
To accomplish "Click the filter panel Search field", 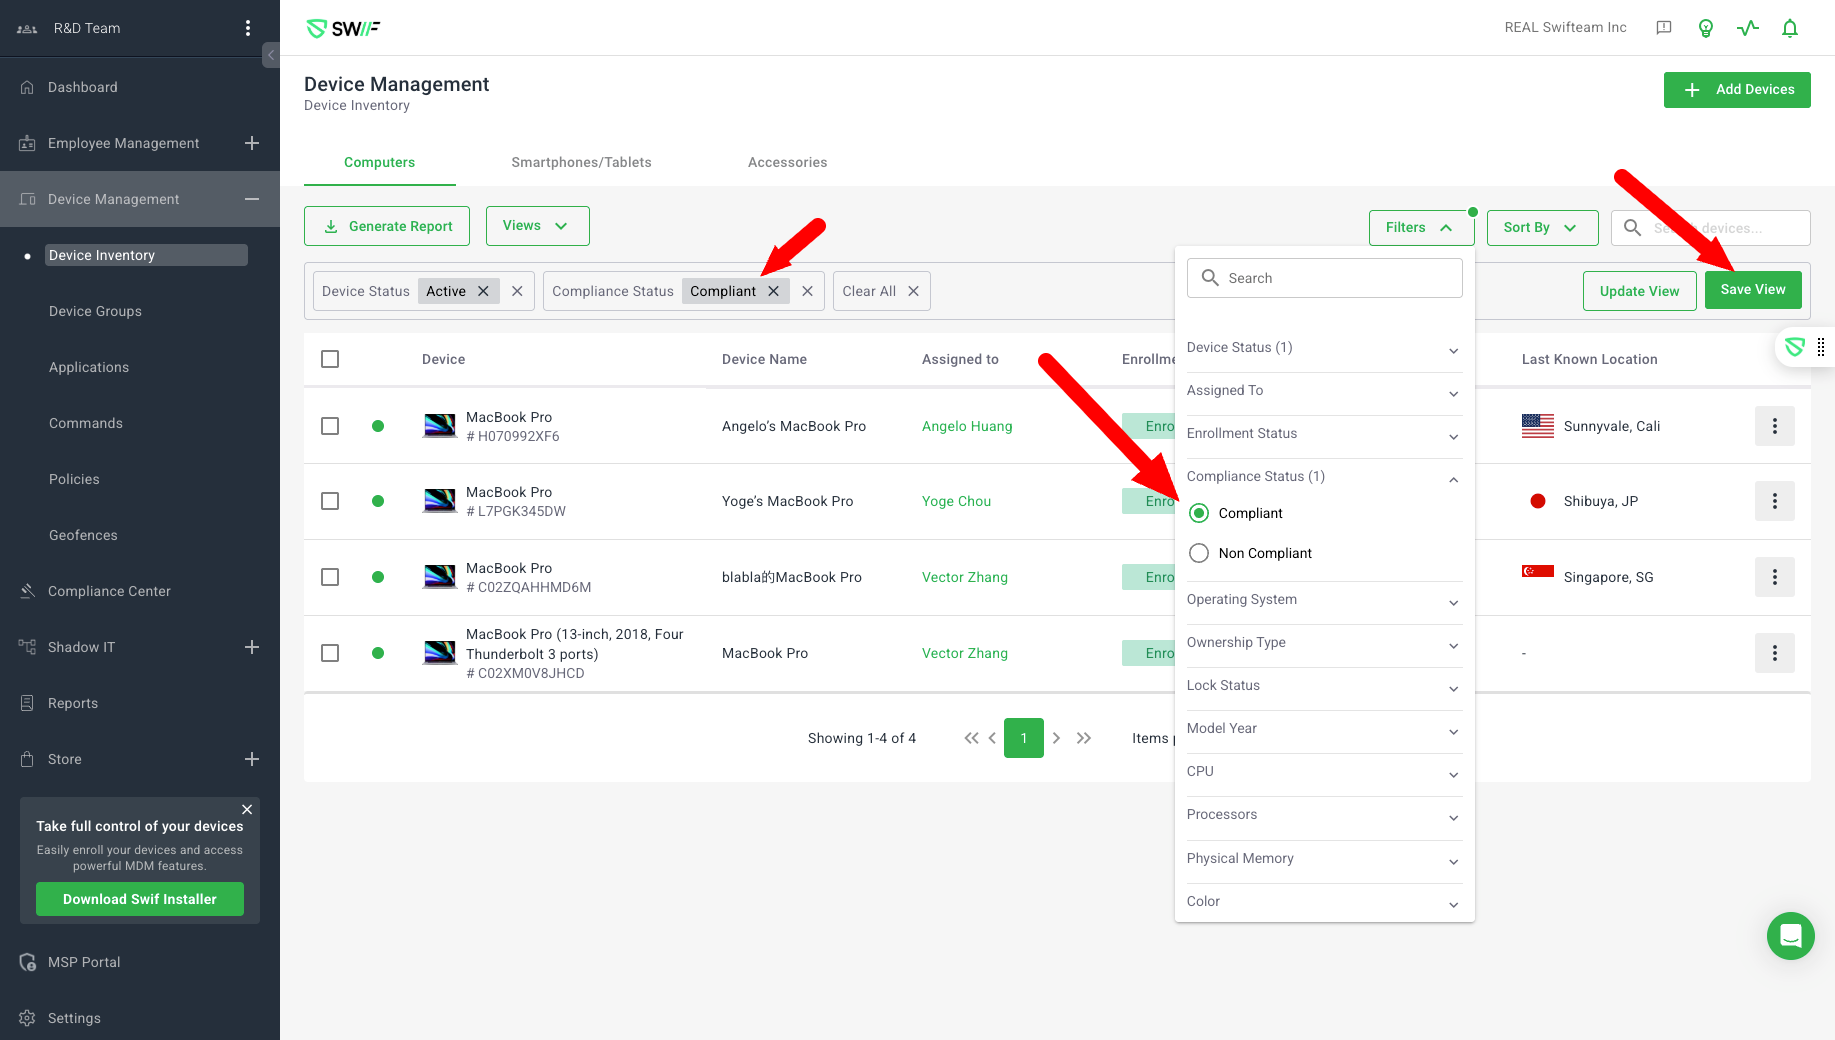I will [x=1324, y=278].
